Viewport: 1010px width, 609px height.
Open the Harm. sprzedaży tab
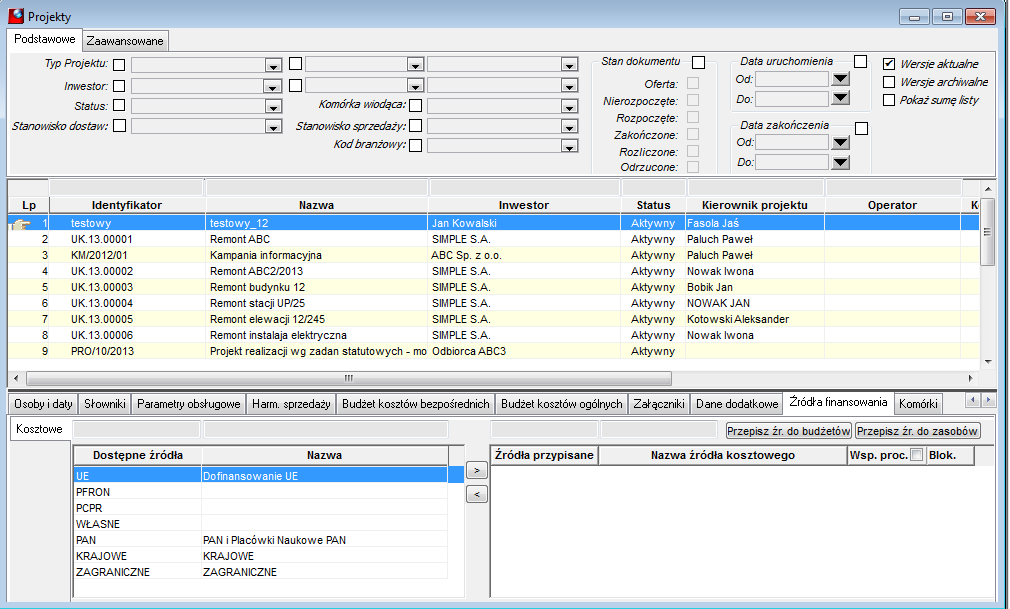[291, 404]
